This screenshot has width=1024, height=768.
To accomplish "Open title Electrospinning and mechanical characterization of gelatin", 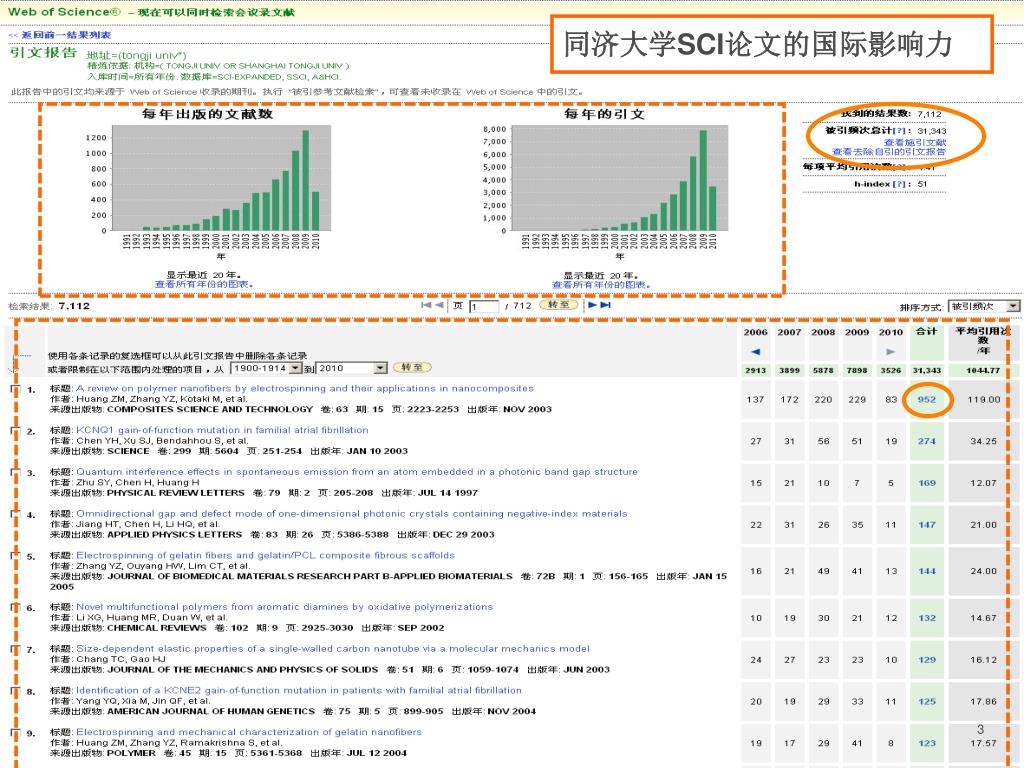I will [x=249, y=733].
